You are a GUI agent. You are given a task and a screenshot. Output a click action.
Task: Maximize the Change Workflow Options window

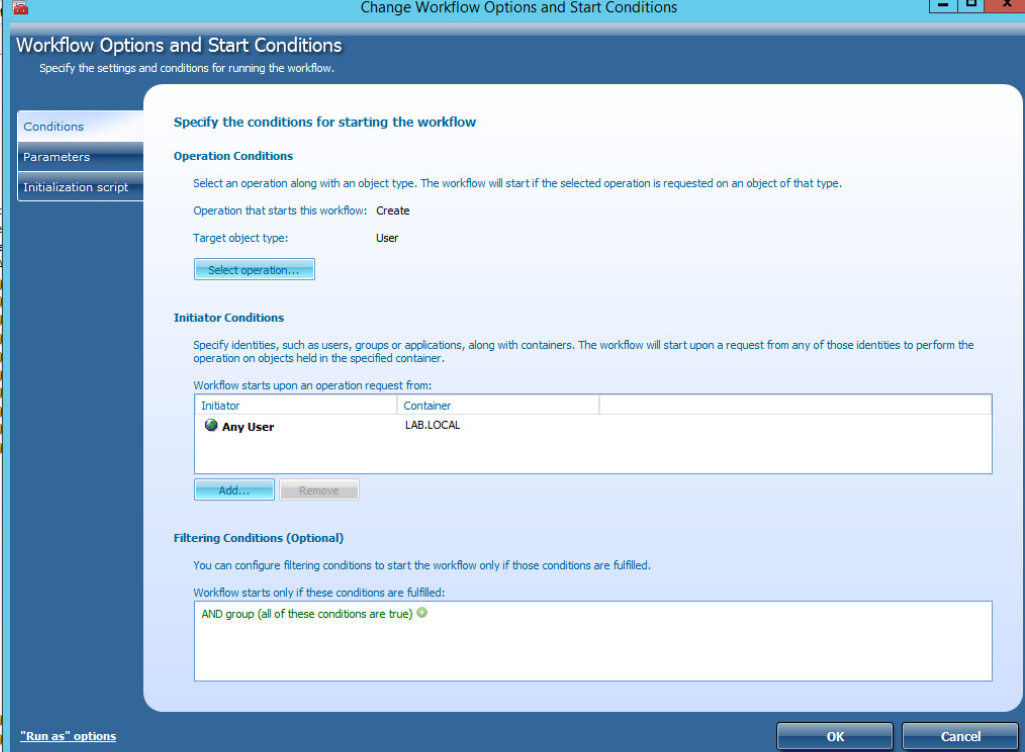[x=972, y=6]
